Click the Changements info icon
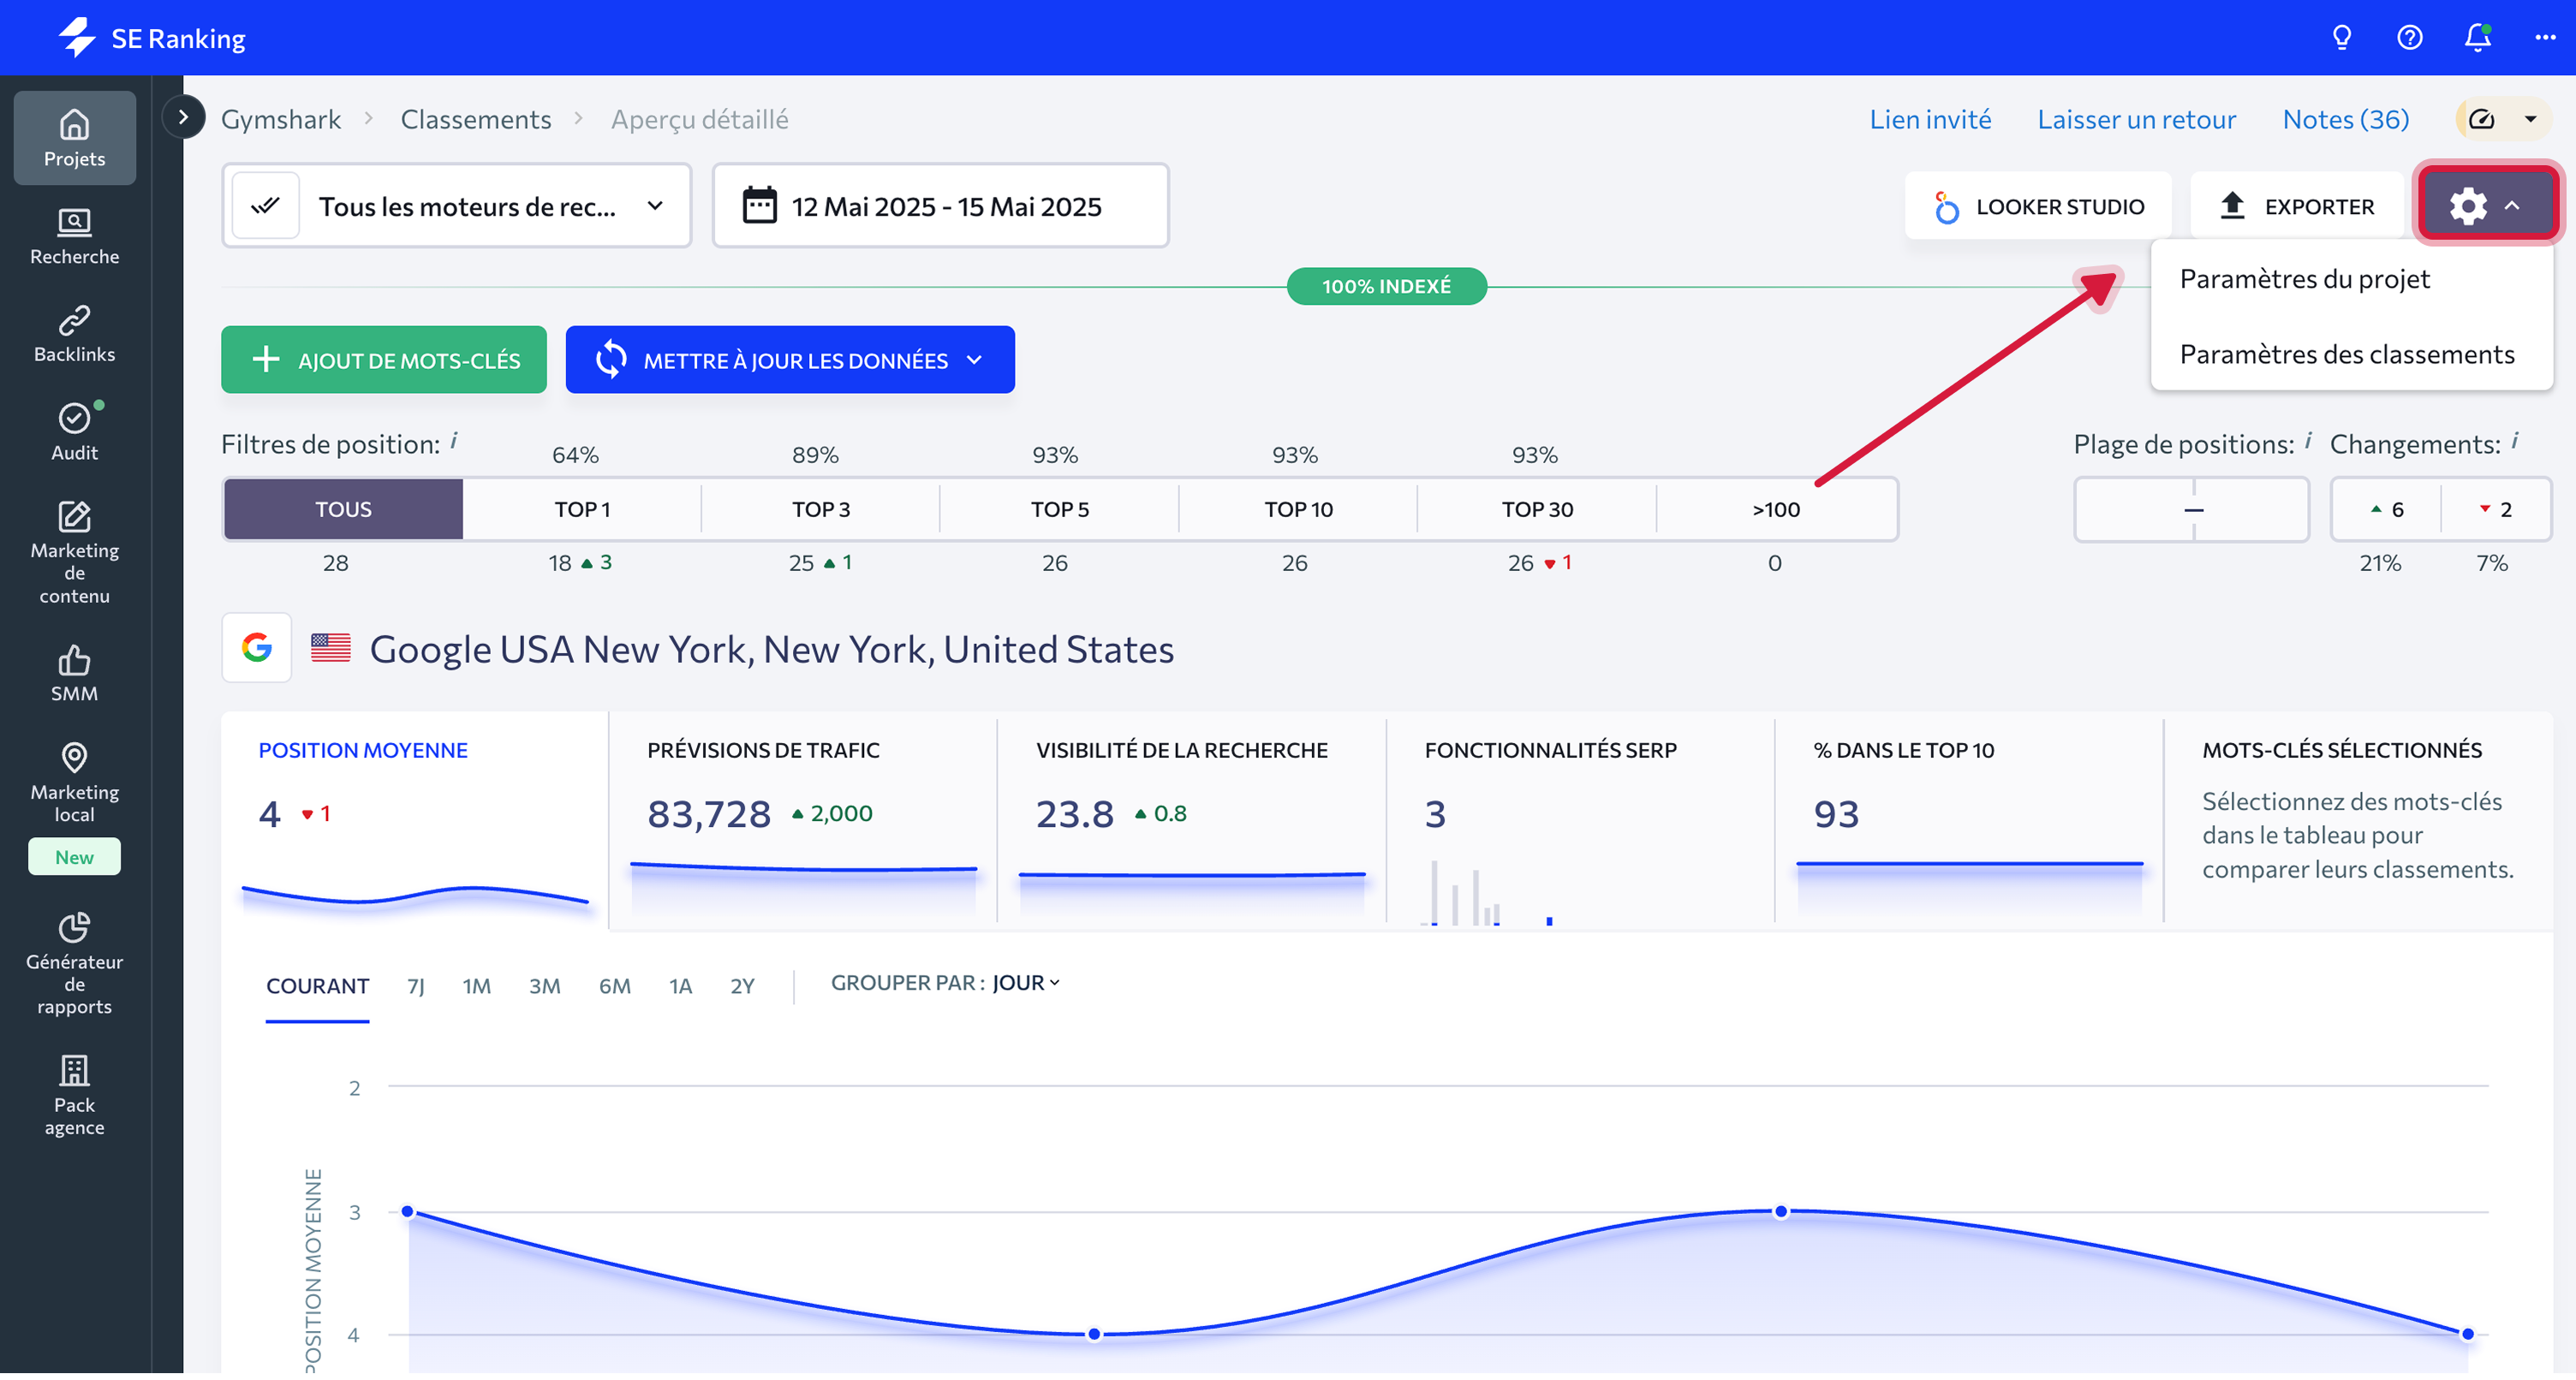The width and height of the screenshot is (2576, 1380). pyautogui.click(x=2515, y=441)
